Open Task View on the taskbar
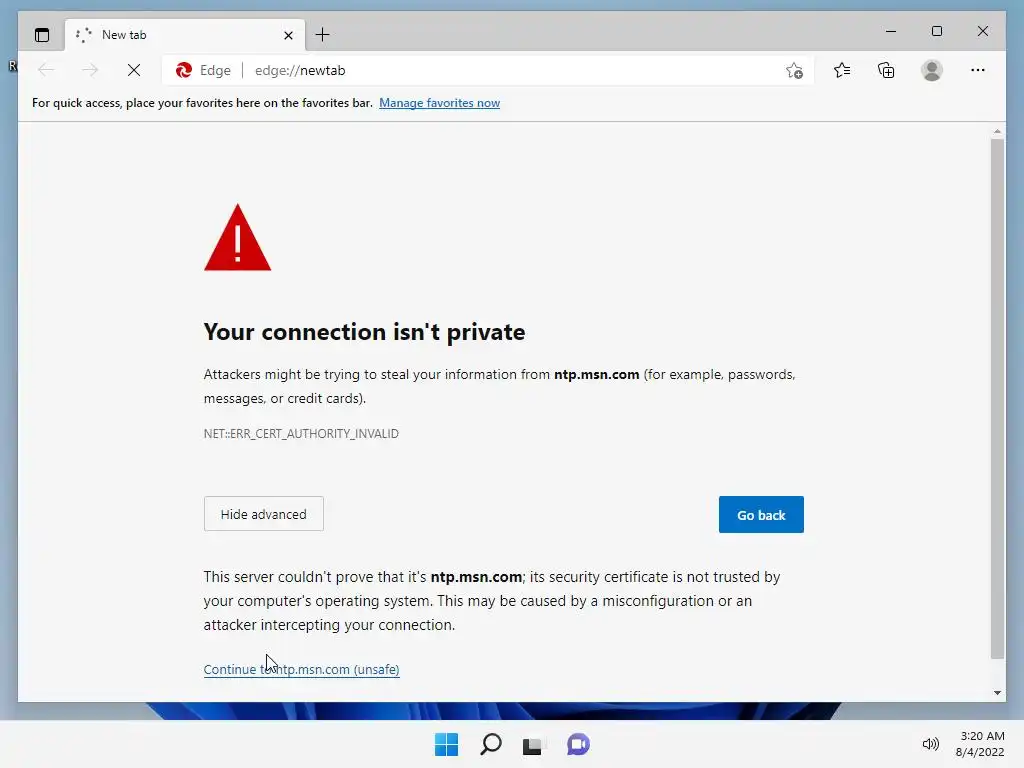1024x768 pixels. 532,745
